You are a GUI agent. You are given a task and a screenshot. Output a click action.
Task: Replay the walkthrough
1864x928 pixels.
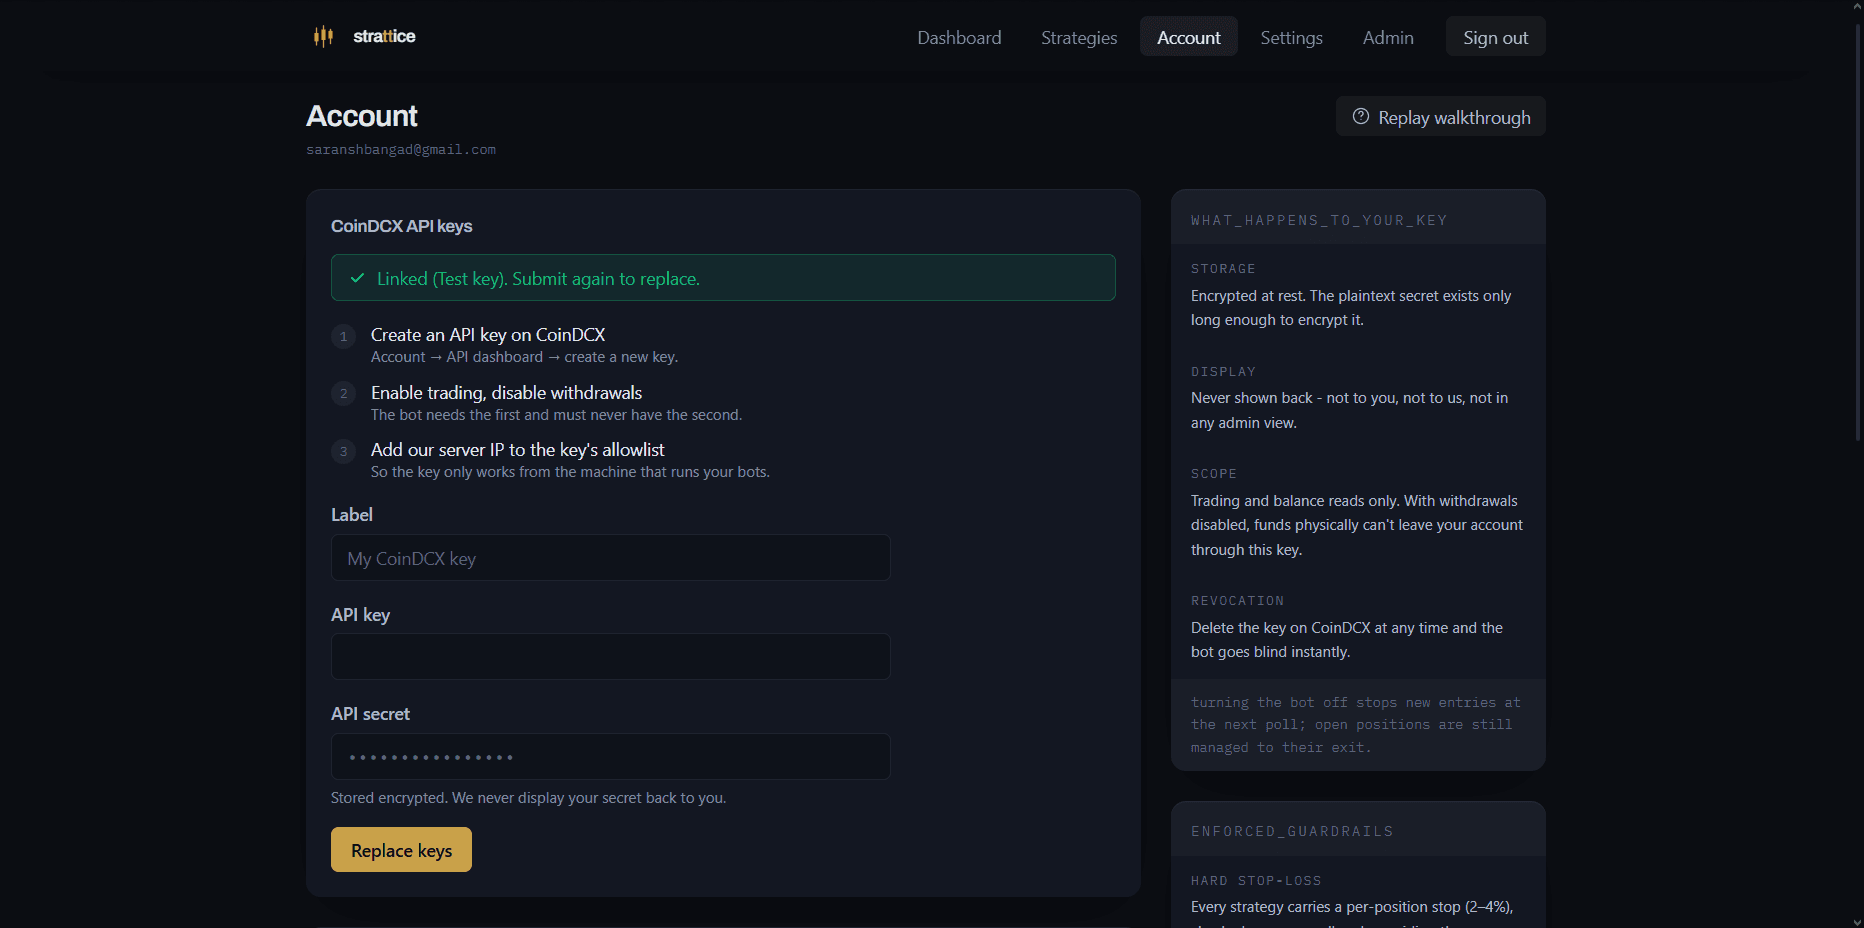pos(1440,116)
